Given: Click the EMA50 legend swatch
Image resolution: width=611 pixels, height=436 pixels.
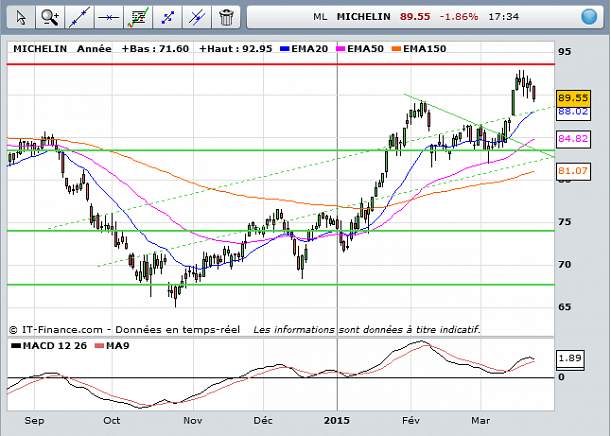Looking at the screenshot, I should (341, 49).
